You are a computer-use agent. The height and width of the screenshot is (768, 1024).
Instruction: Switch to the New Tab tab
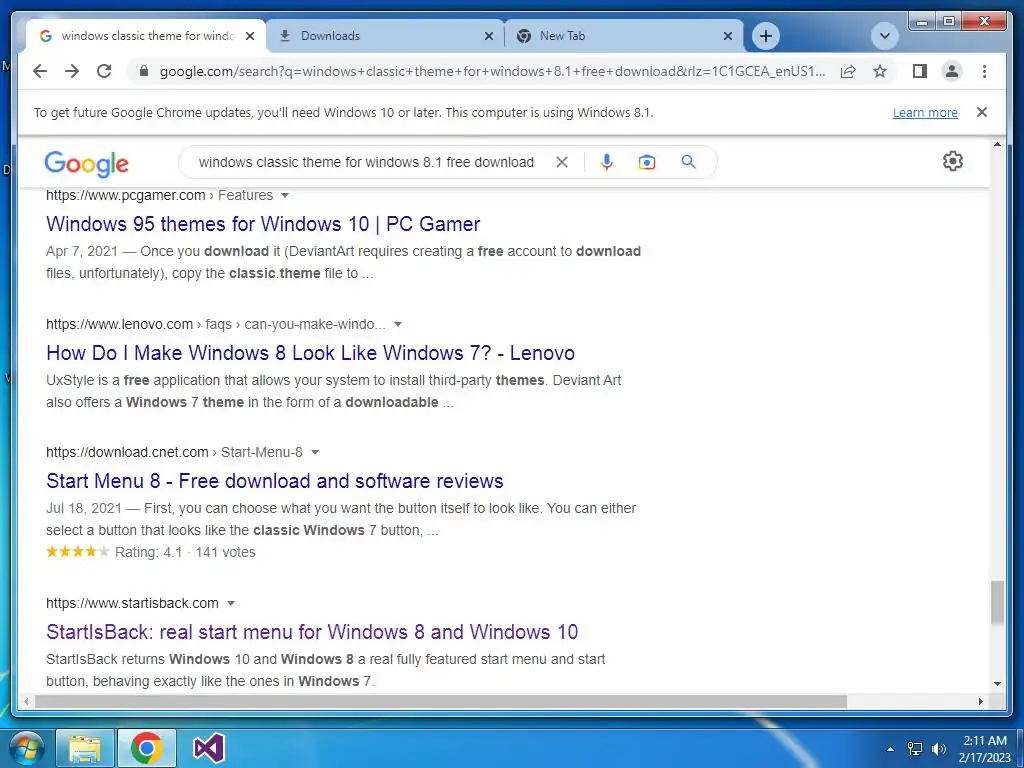[x=624, y=36]
